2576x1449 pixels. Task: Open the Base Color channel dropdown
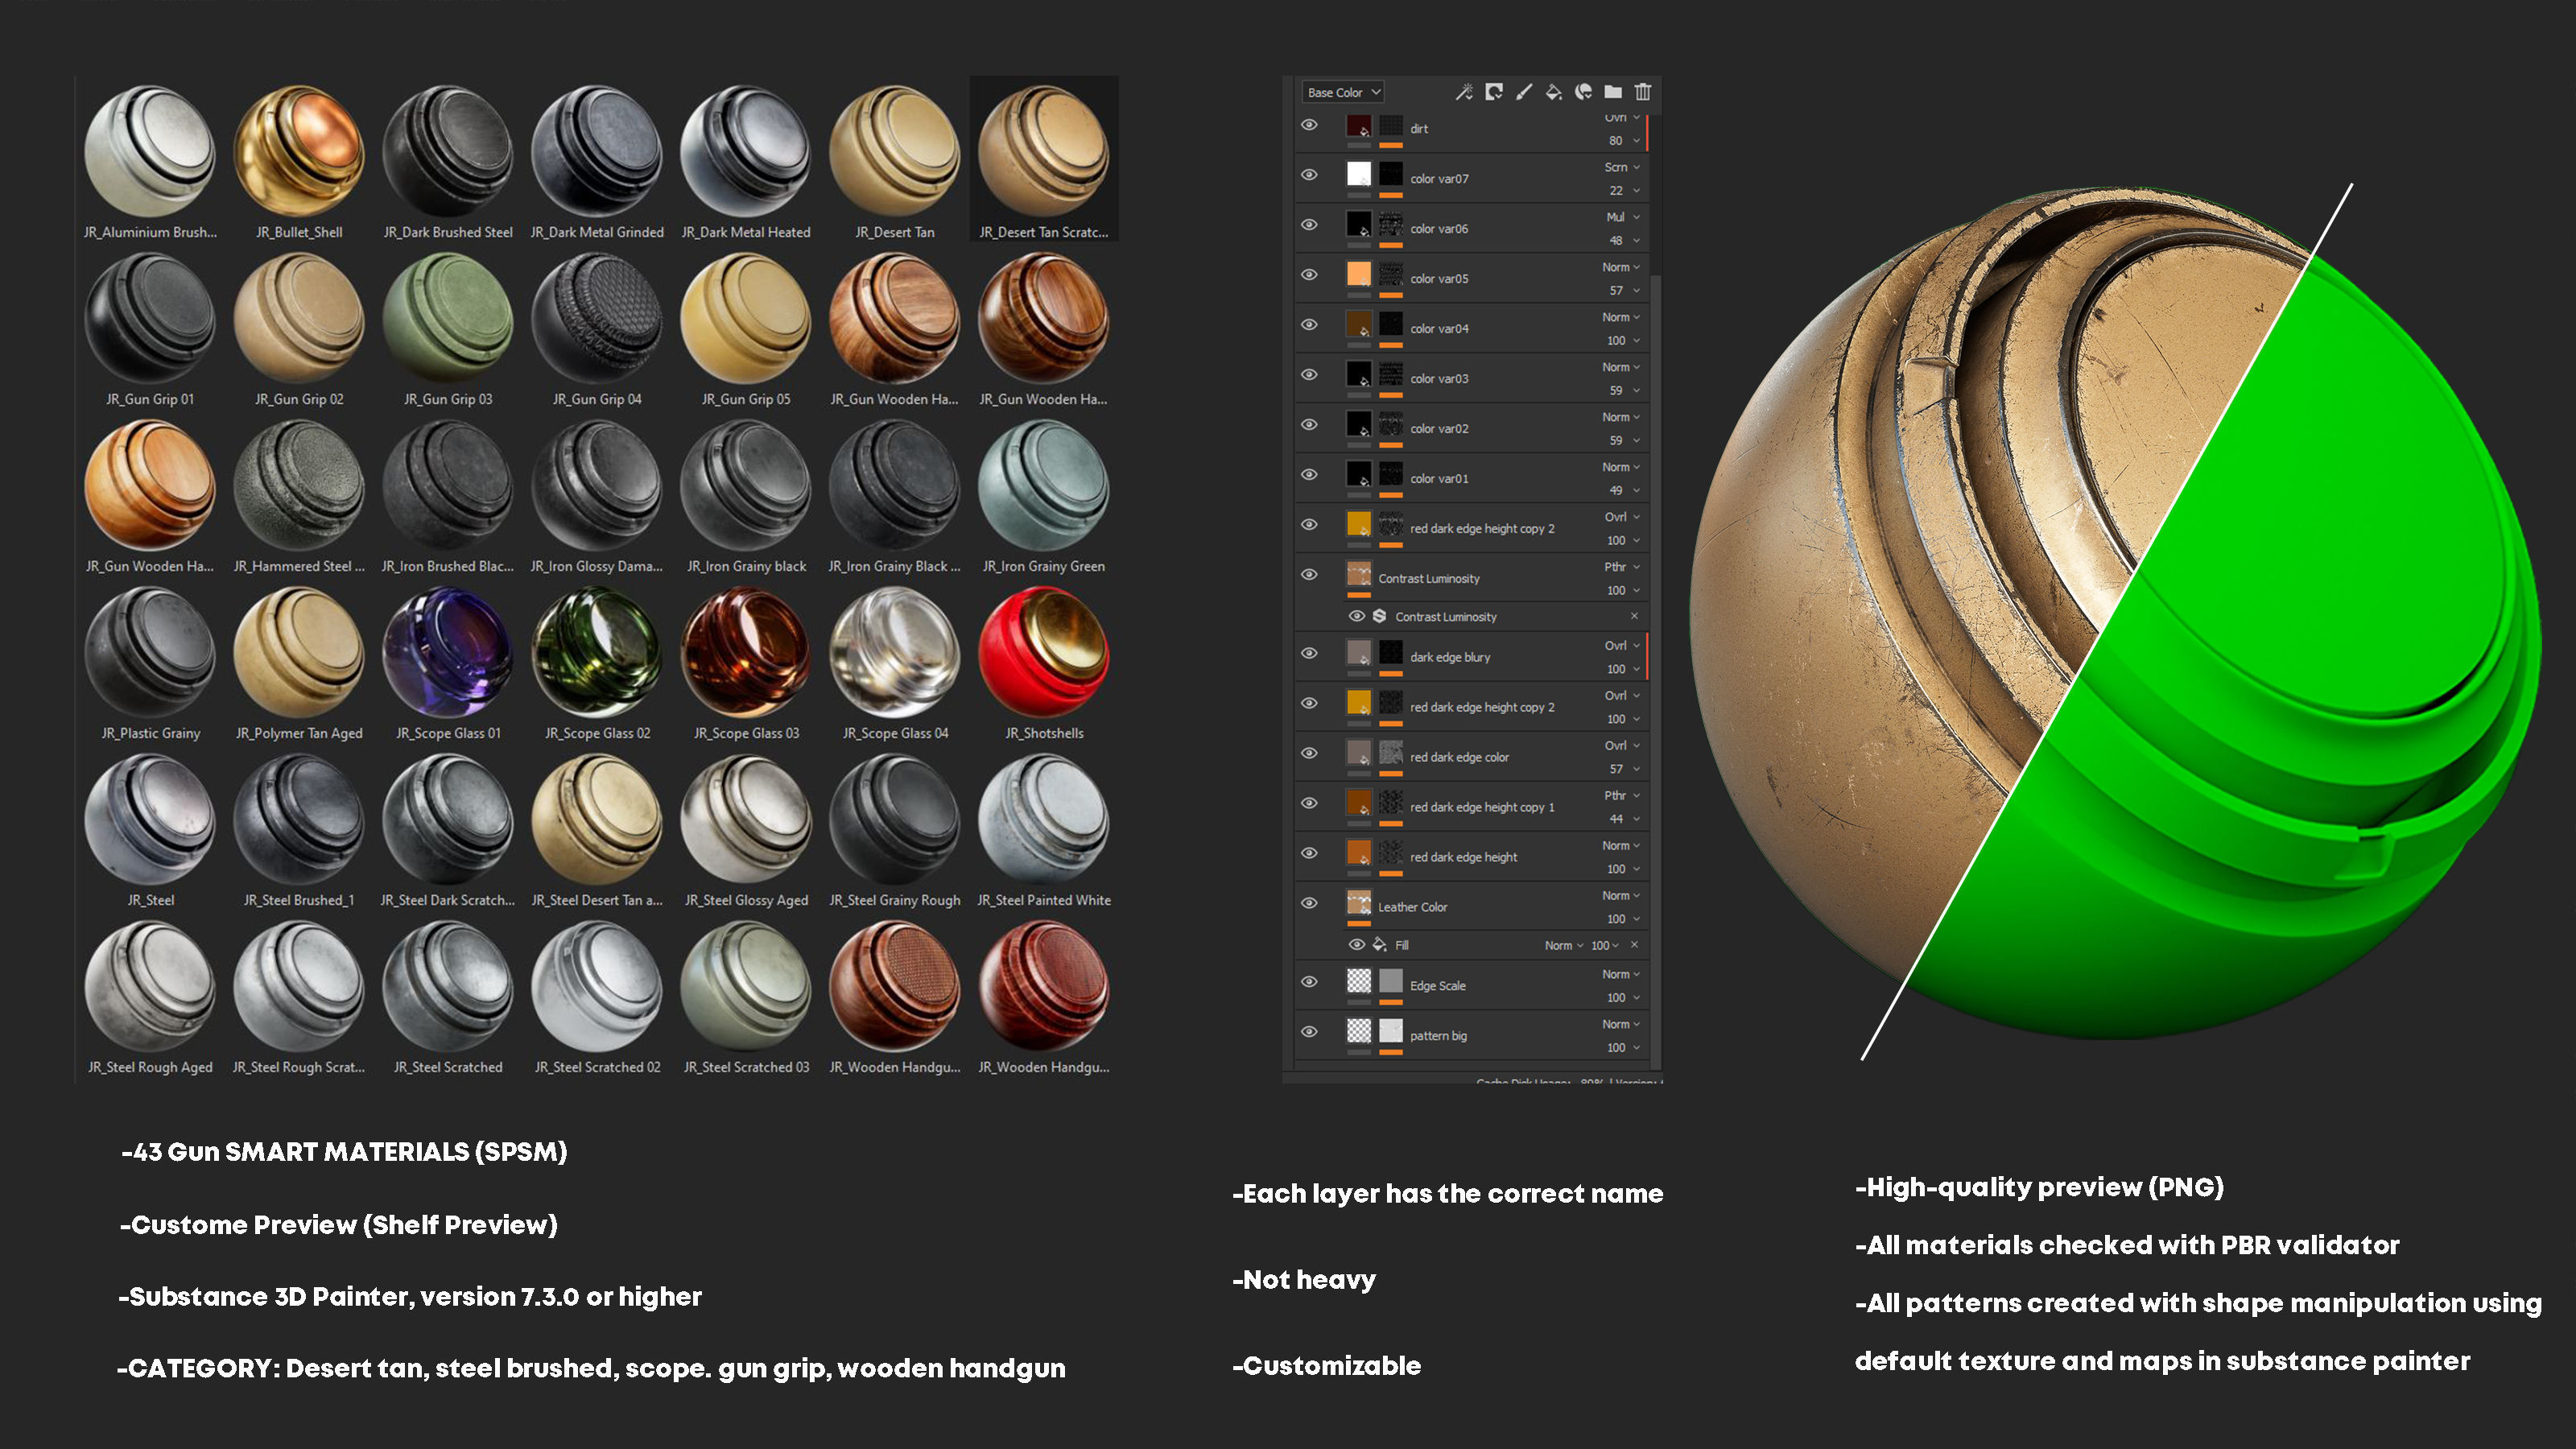(x=1343, y=92)
